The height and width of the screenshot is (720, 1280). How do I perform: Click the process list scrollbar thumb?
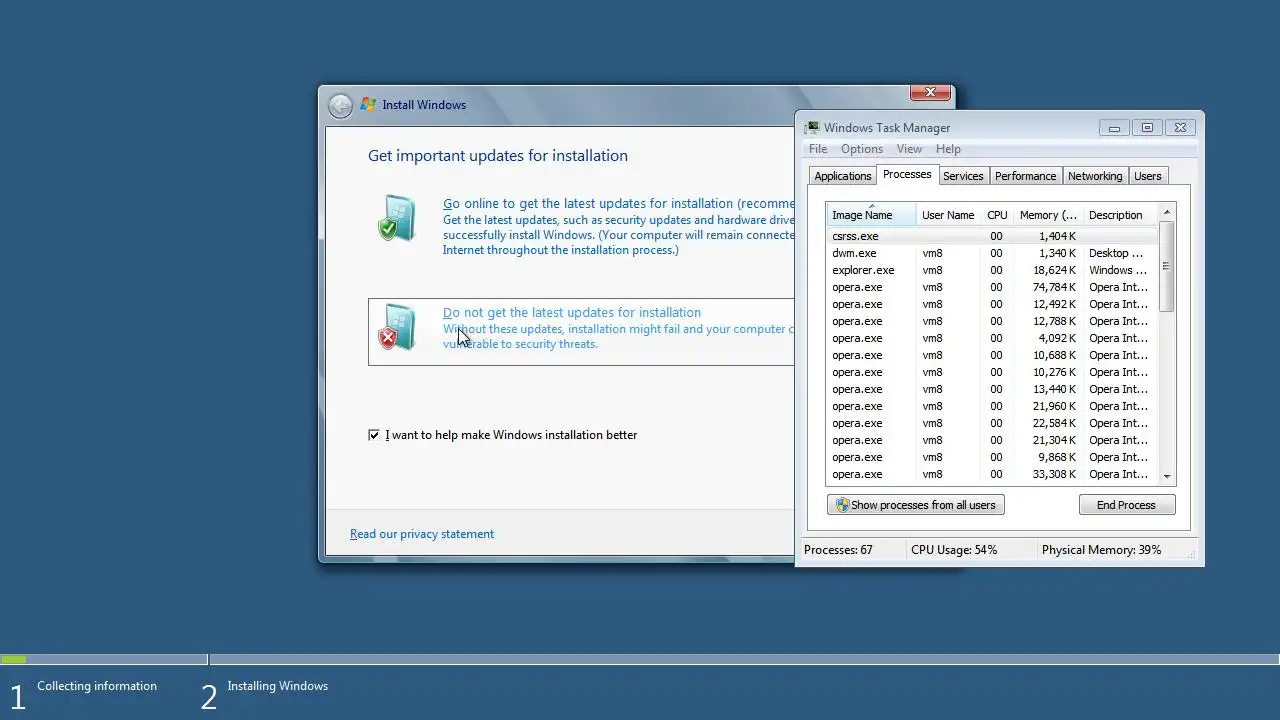[x=1166, y=266]
